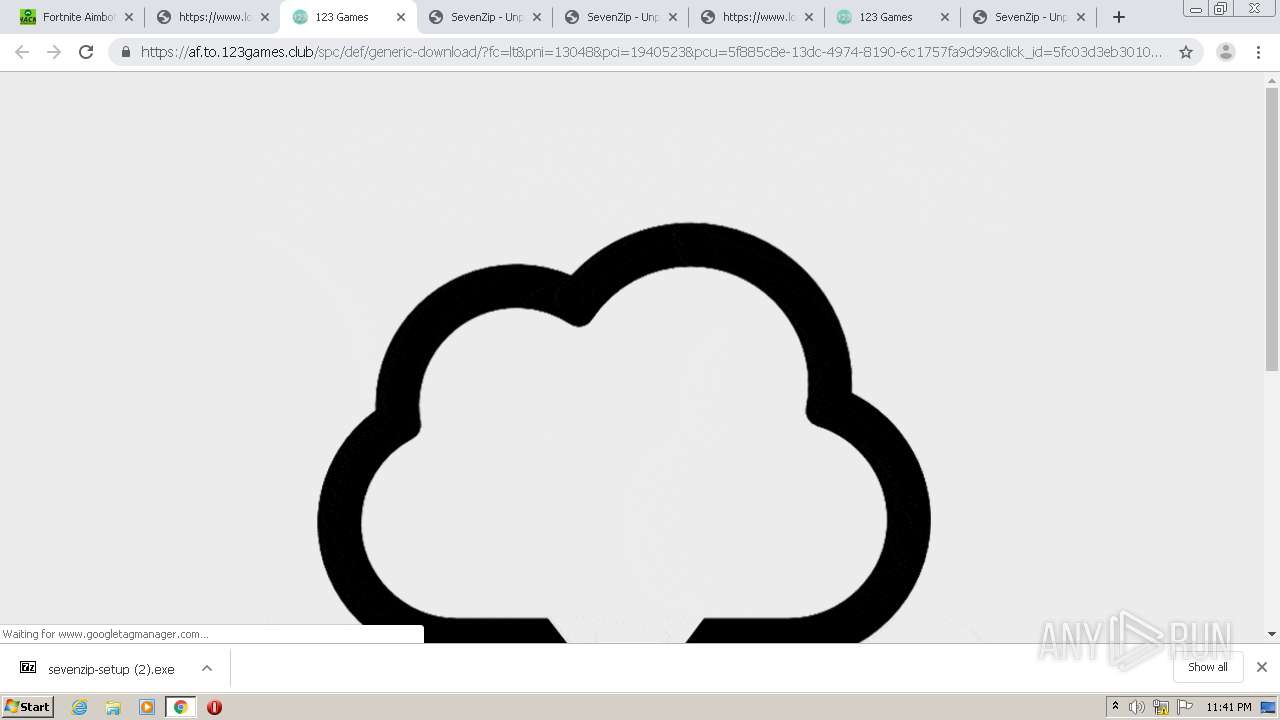This screenshot has width=1280, height=720.
Task: Close the first https://www.lo tab
Action: coord(265,17)
